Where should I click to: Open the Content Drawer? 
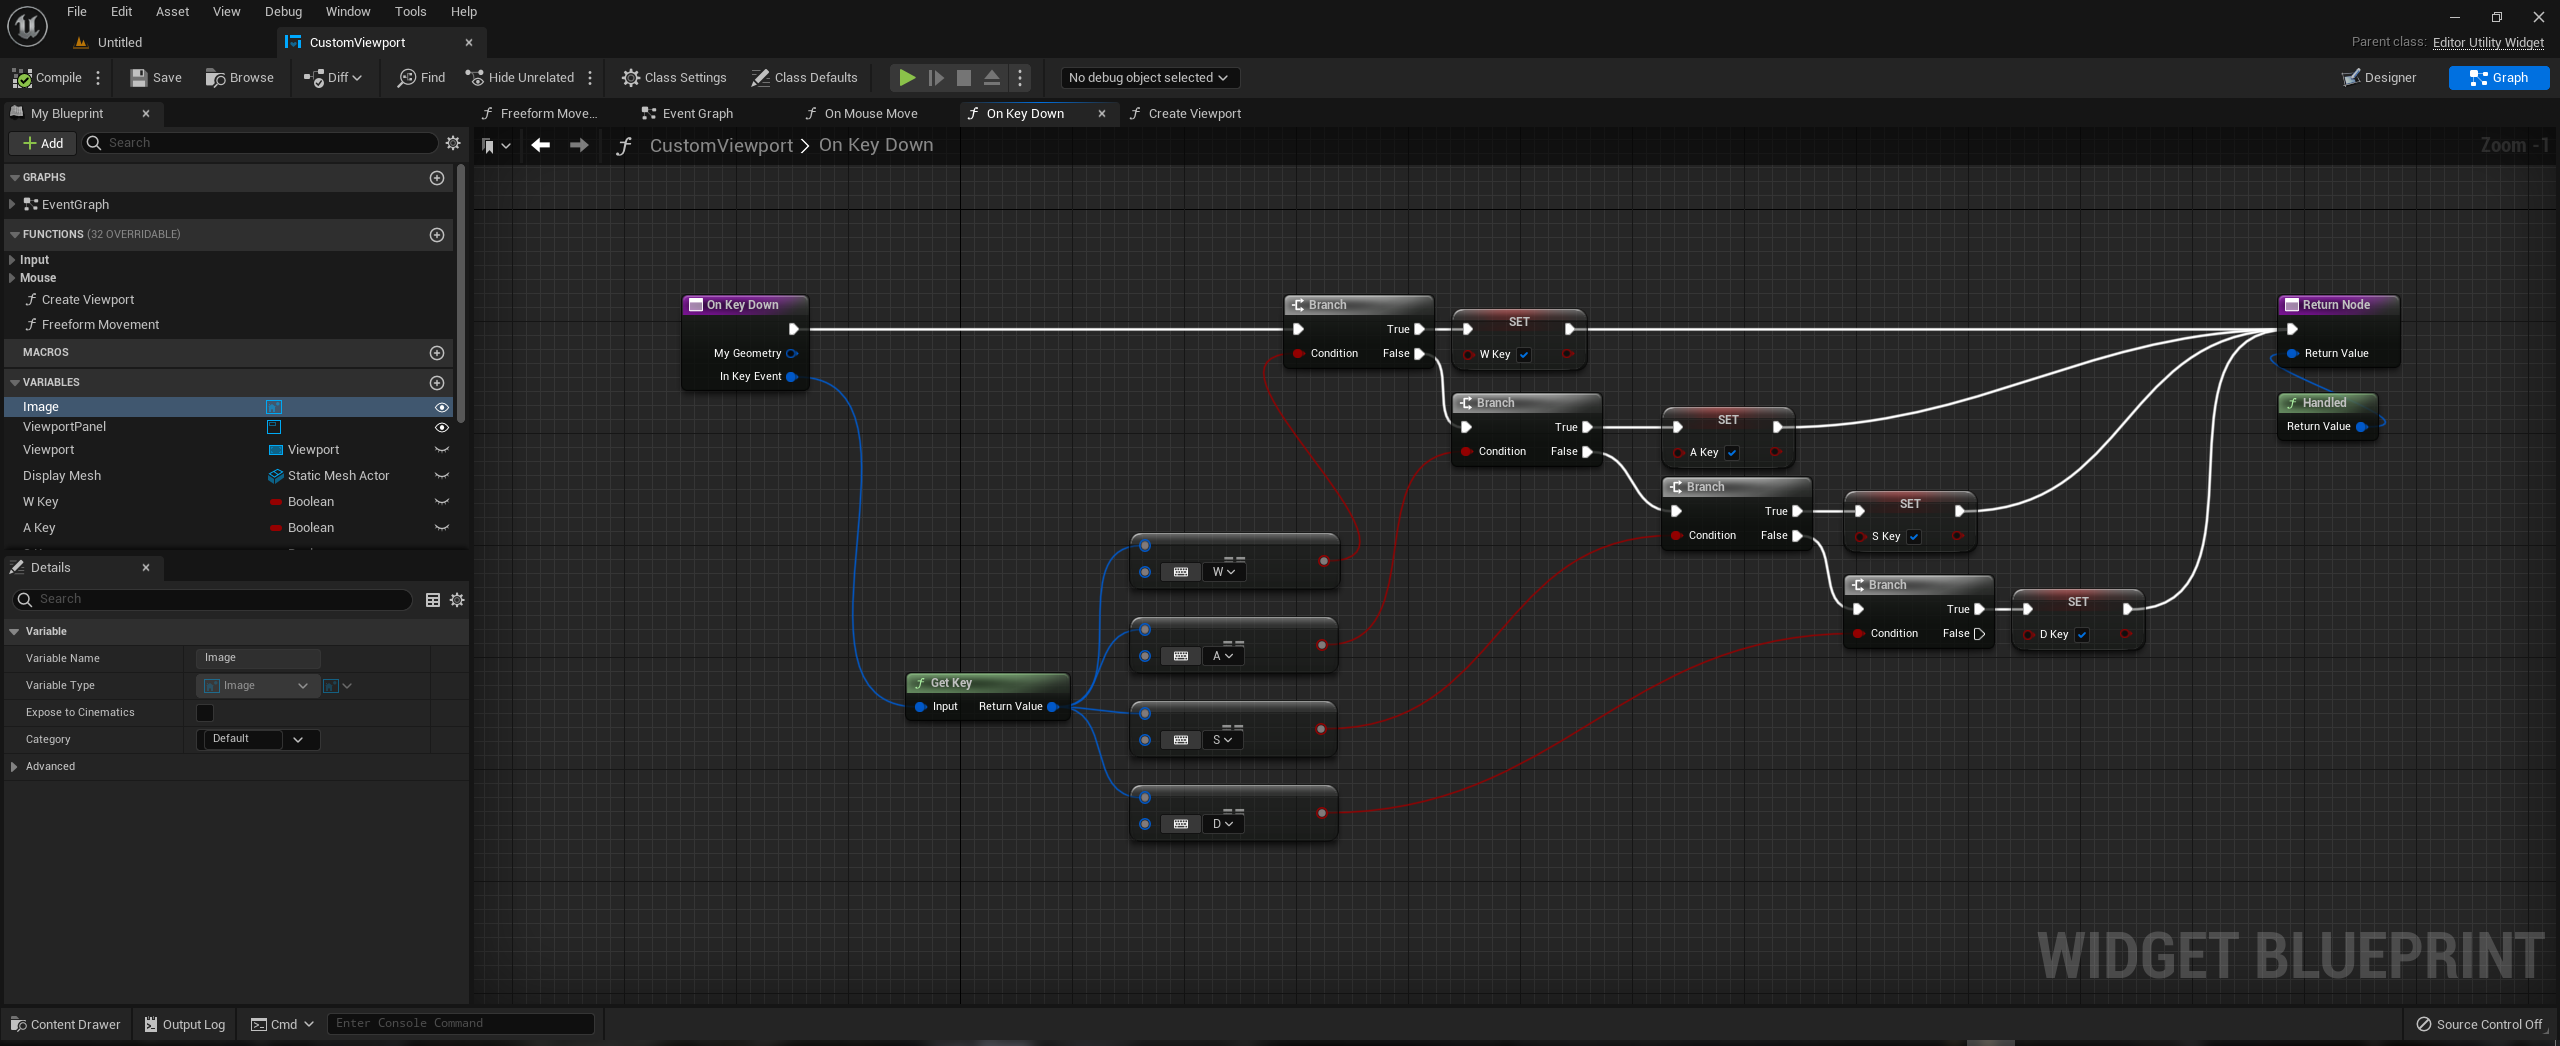[65, 1024]
